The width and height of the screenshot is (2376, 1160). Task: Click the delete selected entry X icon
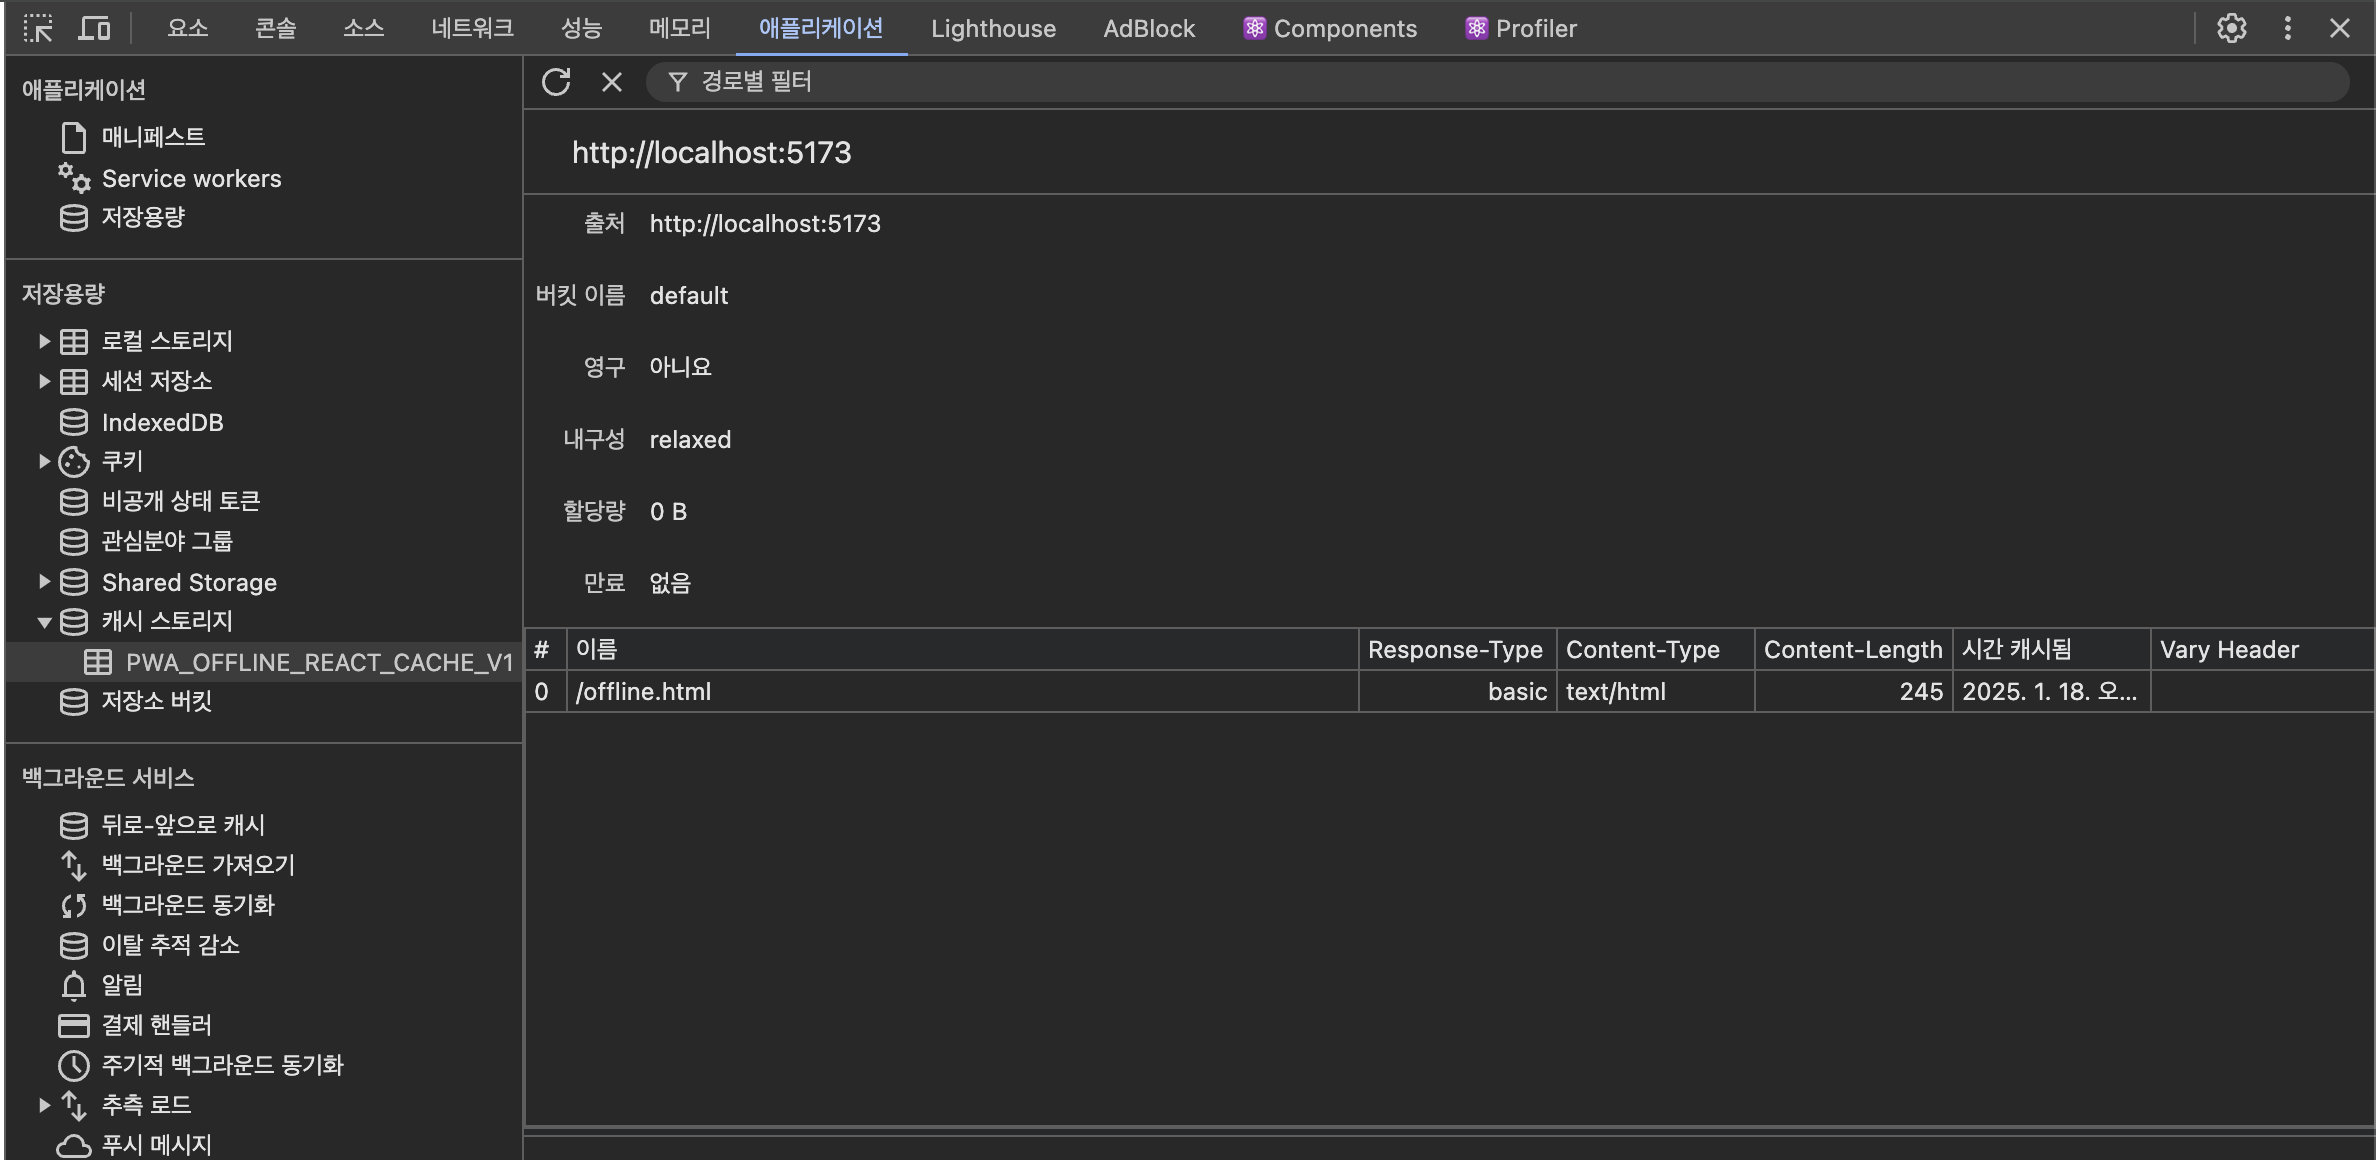click(x=611, y=82)
